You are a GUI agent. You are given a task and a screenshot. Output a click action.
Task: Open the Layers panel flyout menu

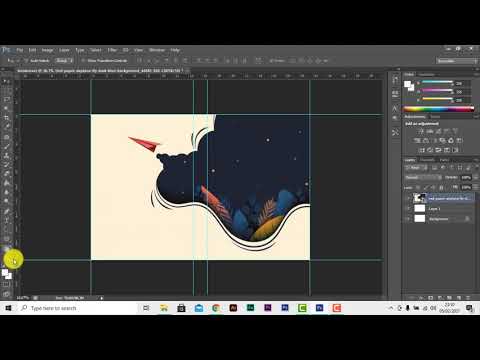[x=476, y=160]
